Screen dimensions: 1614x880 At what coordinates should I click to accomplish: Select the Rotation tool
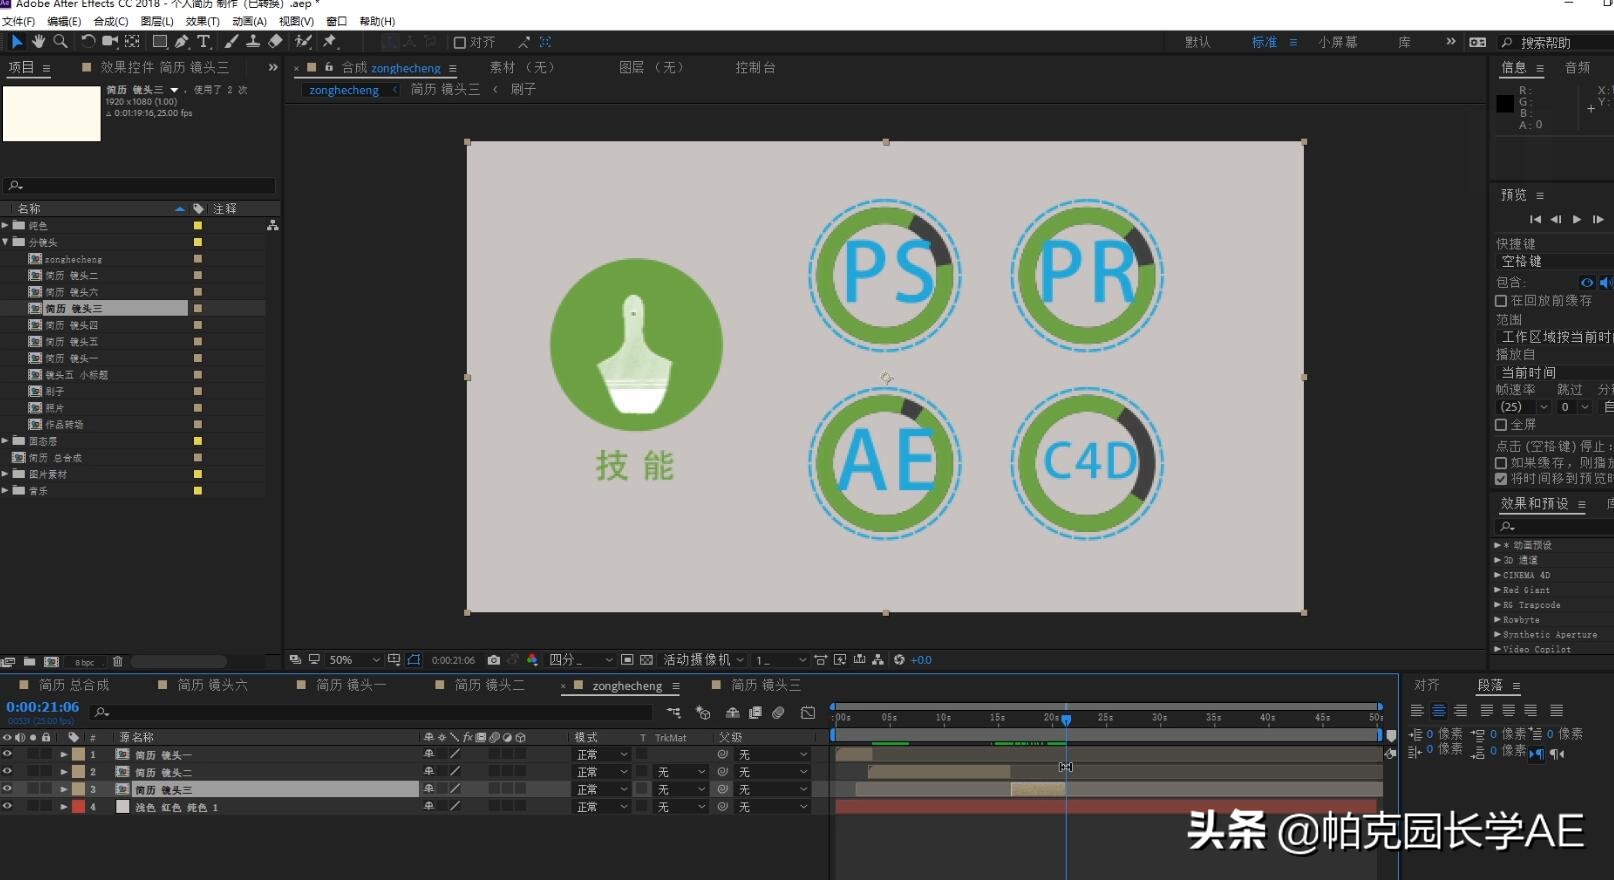point(88,42)
